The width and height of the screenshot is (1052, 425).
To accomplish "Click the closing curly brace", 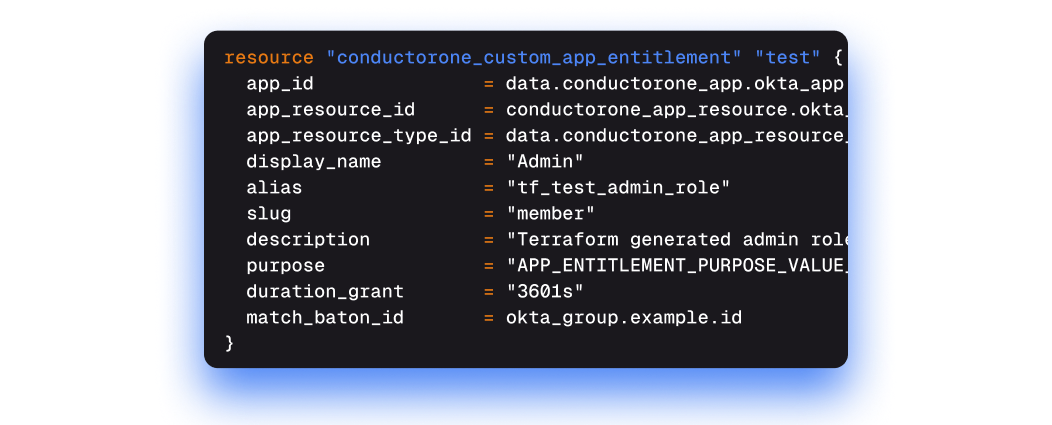I will [229, 343].
